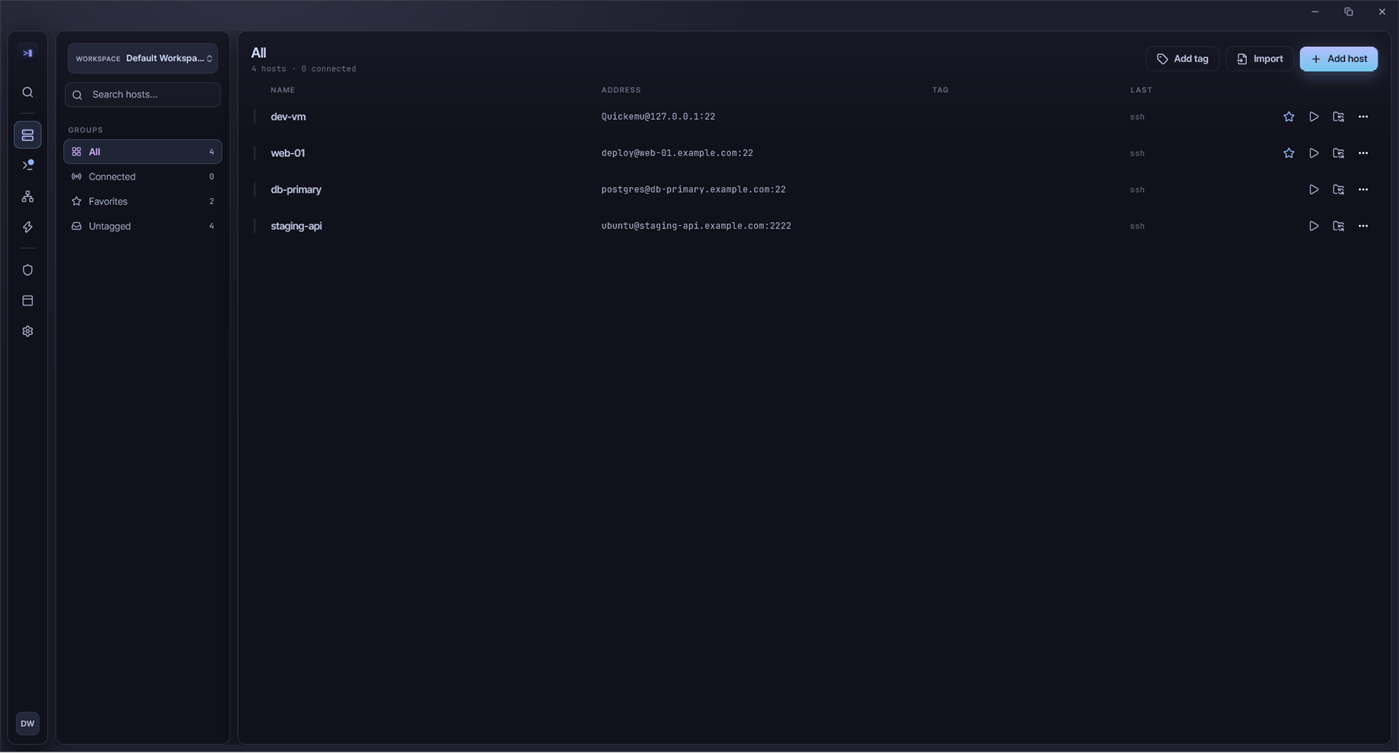
Task: Open file transfer folder icon for web-01
Action: 1338,153
